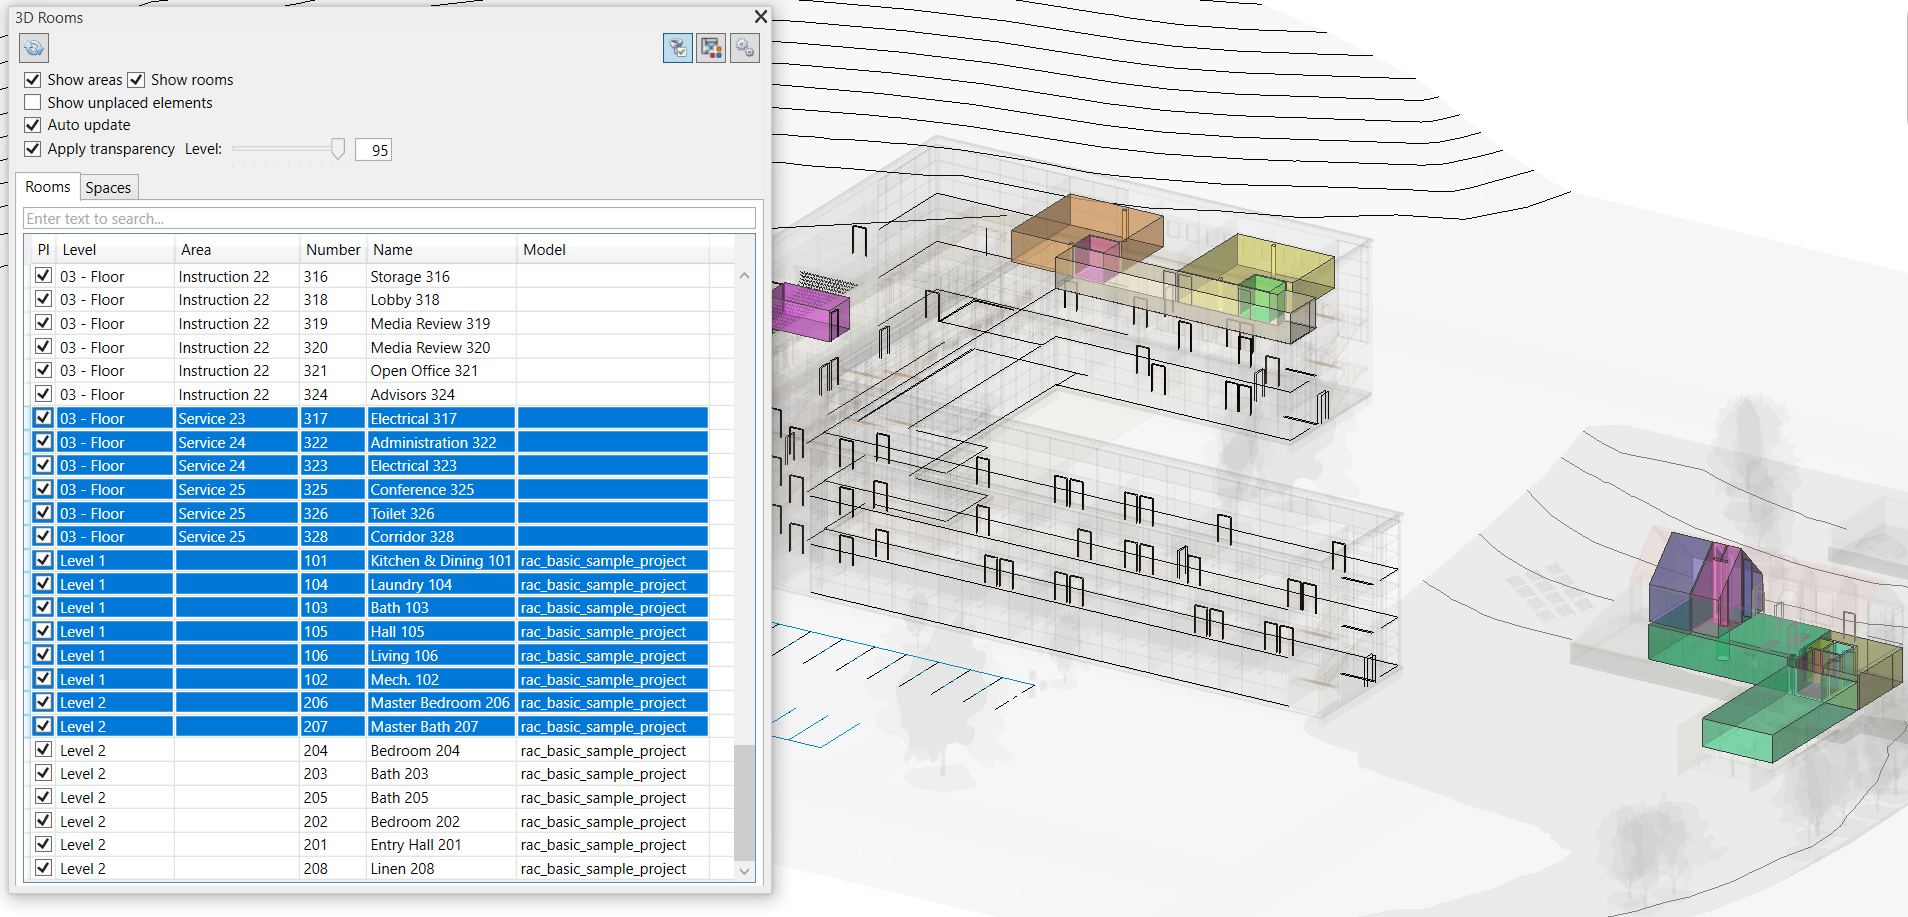Uncheck the Storage 316 row checkbox
The width and height of the screenshot is (1908, 917).
tap(43, 276)
